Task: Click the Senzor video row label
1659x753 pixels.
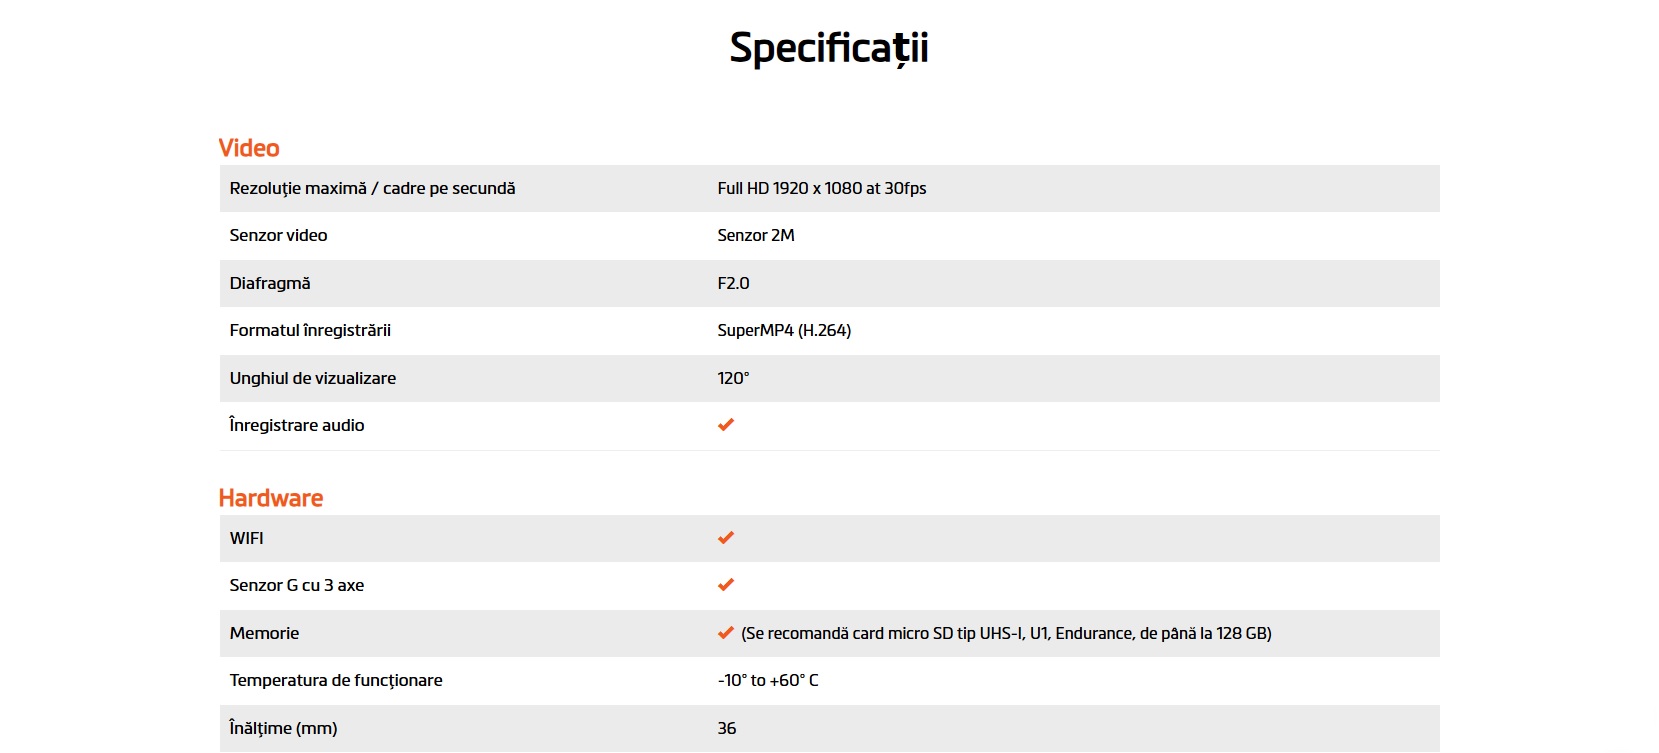Action: pos(278,235)
